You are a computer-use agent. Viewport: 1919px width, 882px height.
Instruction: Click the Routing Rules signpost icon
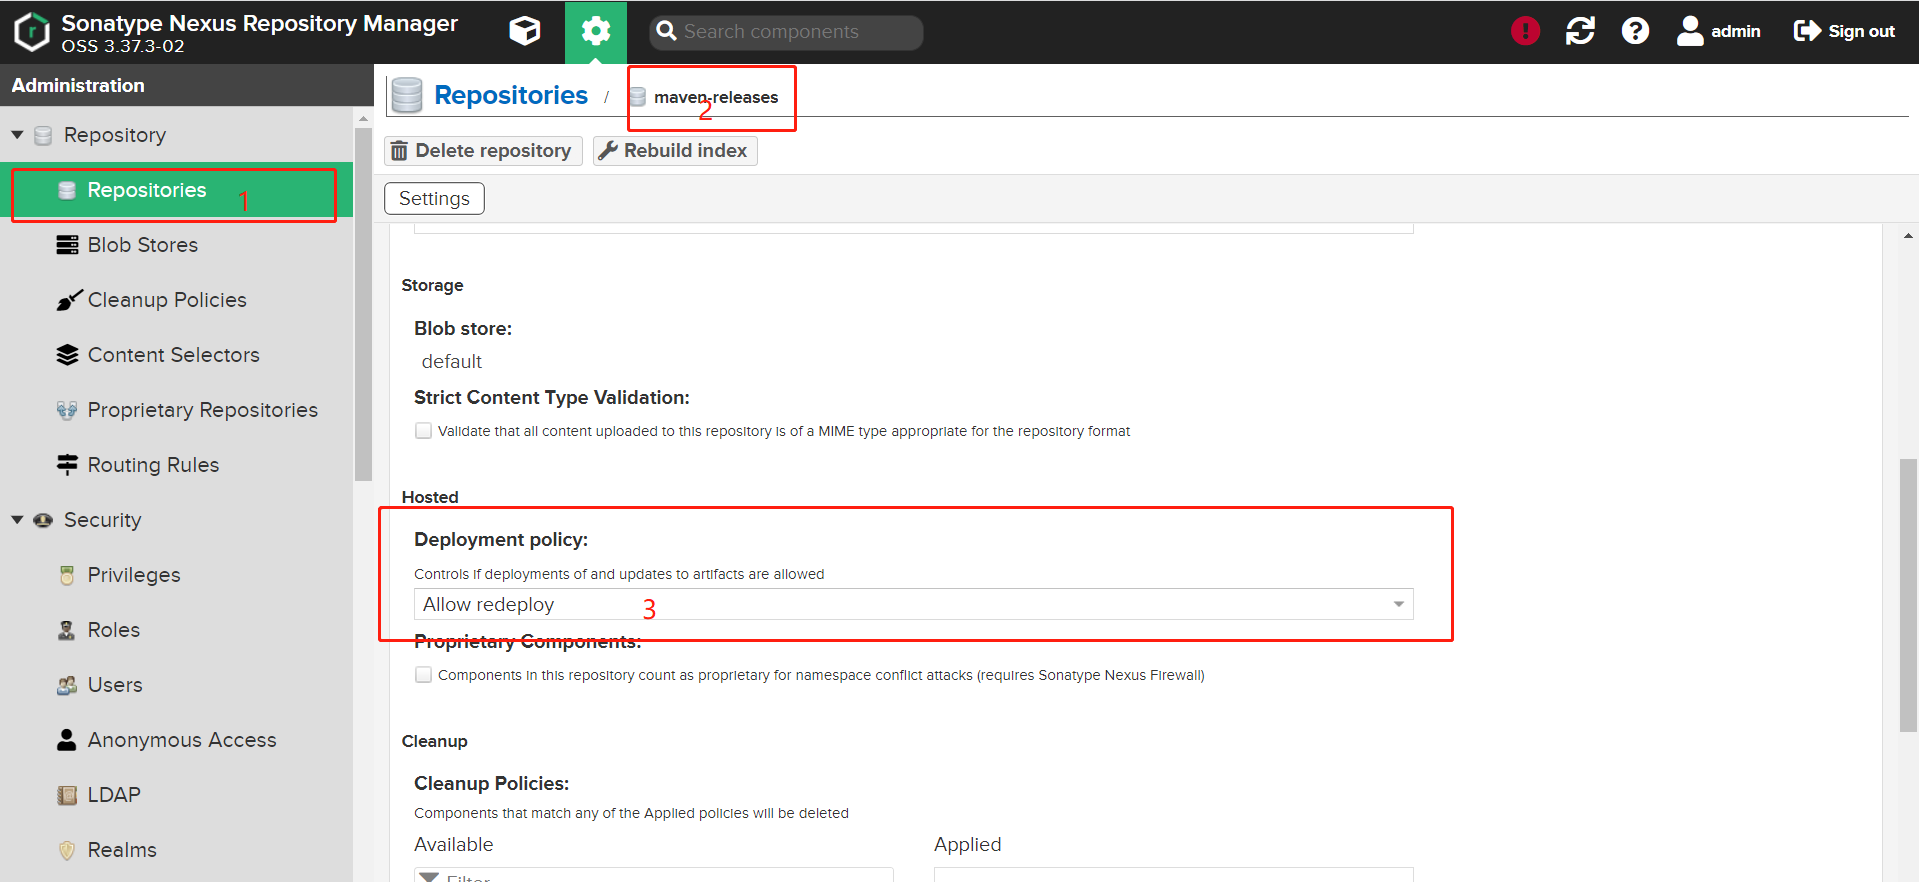pos(67,465)
